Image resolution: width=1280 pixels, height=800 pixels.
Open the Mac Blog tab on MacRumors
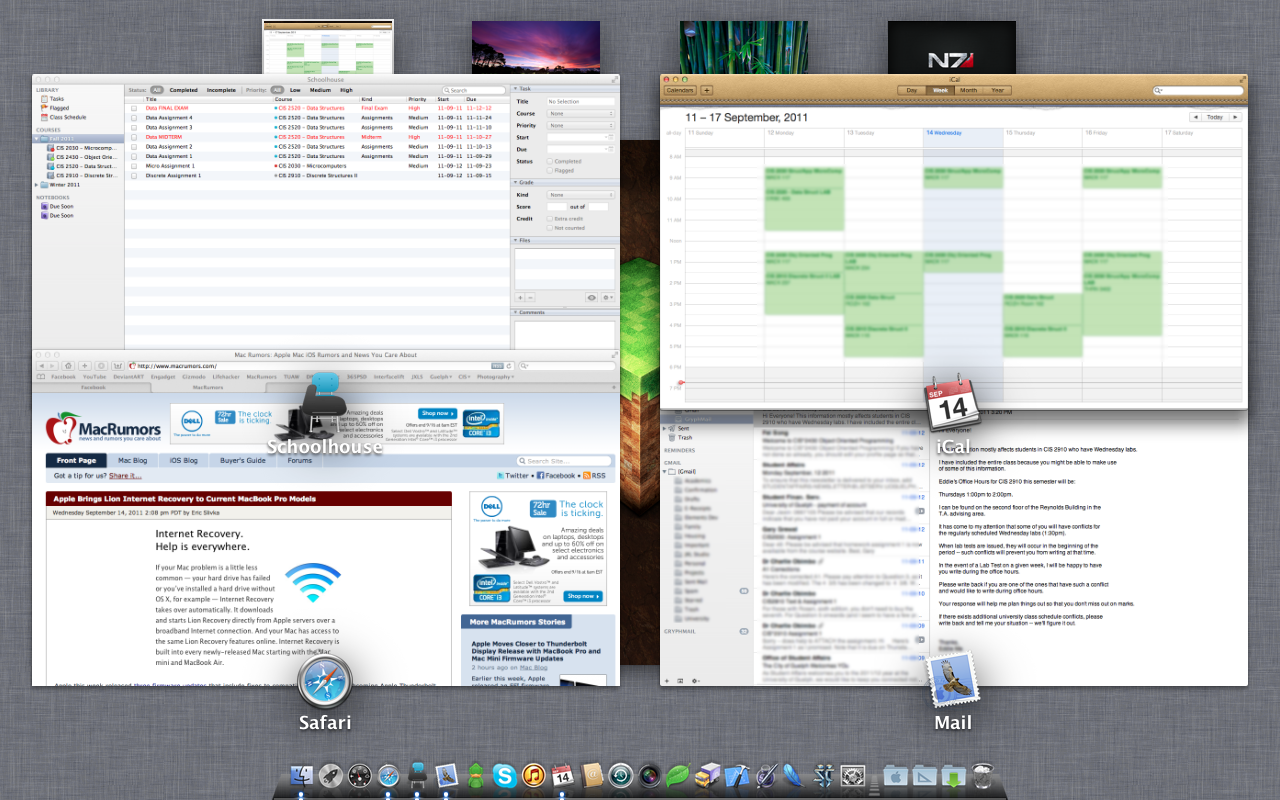tap(133, 461)
